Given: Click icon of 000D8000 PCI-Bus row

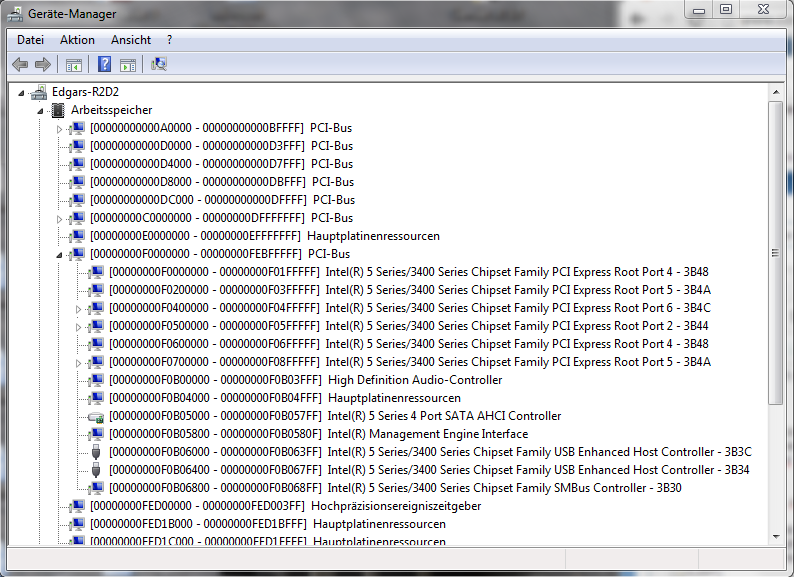Looking at the screenshot, I should [x=77, y=182].
